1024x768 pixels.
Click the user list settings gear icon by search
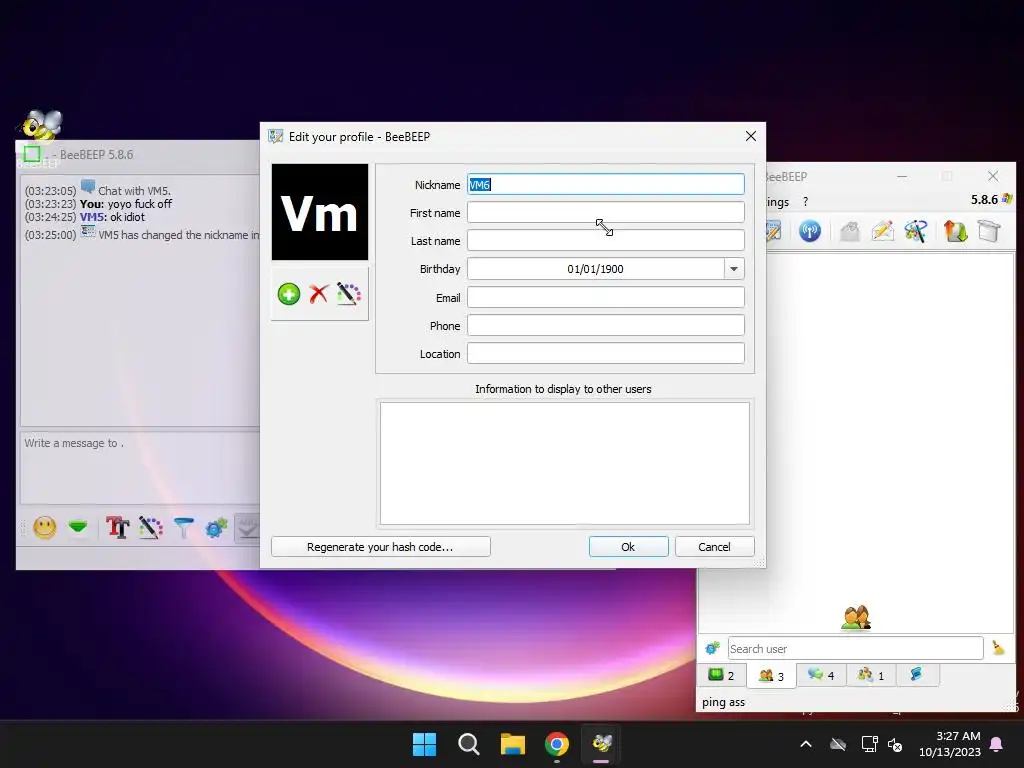click(712, 648)
